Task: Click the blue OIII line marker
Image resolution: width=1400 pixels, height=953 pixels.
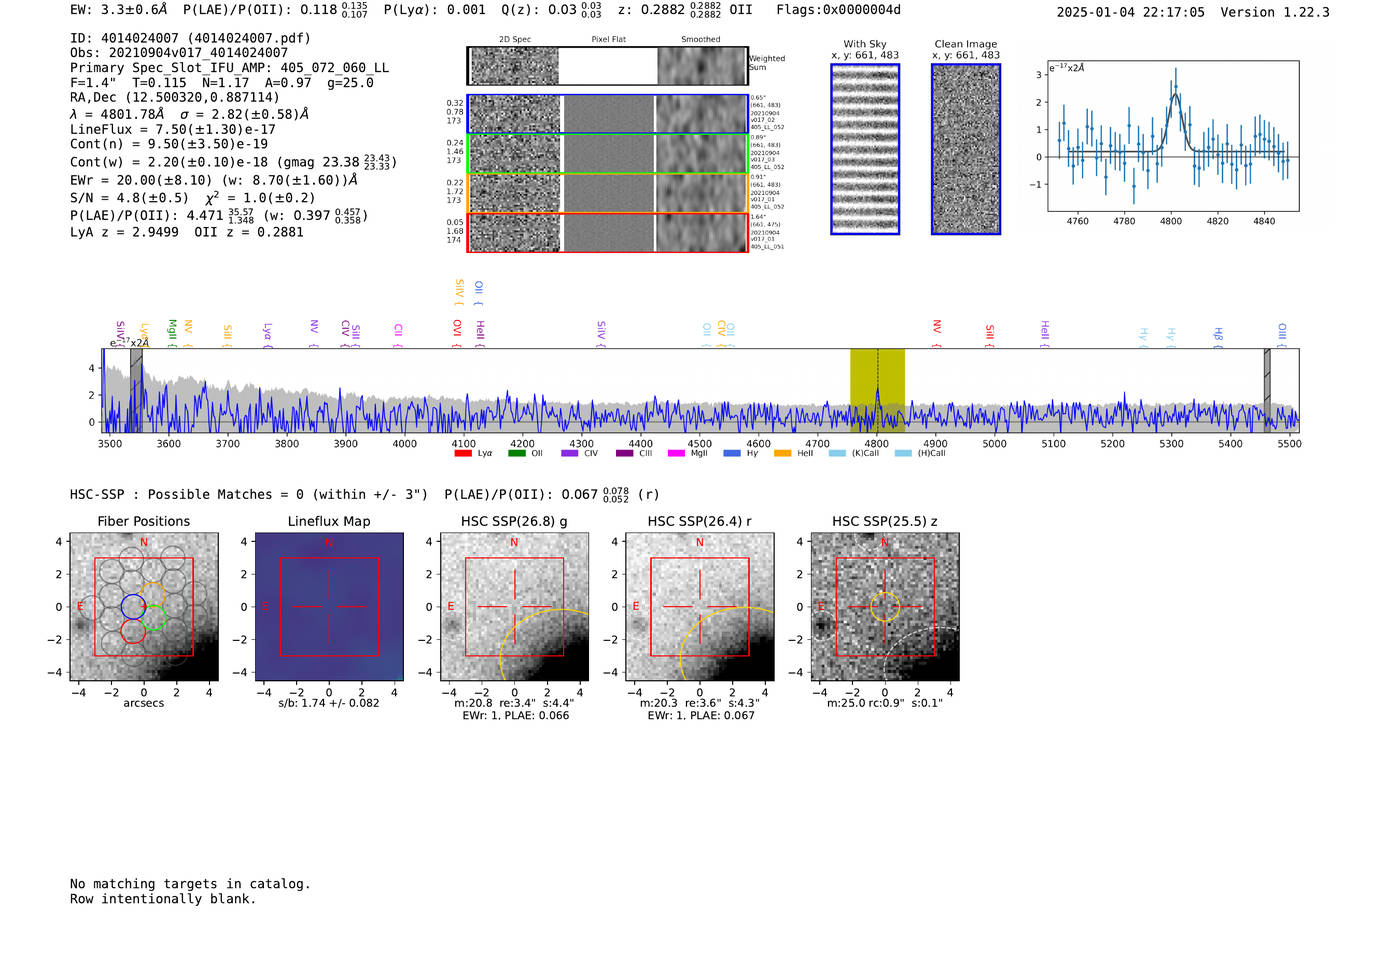Action: click(1282, 335)
